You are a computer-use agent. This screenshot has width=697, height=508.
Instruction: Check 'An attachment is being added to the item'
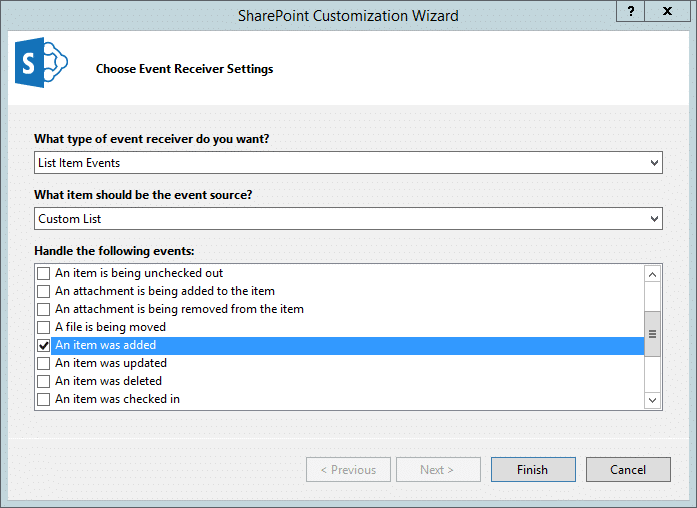pos(44,291)
